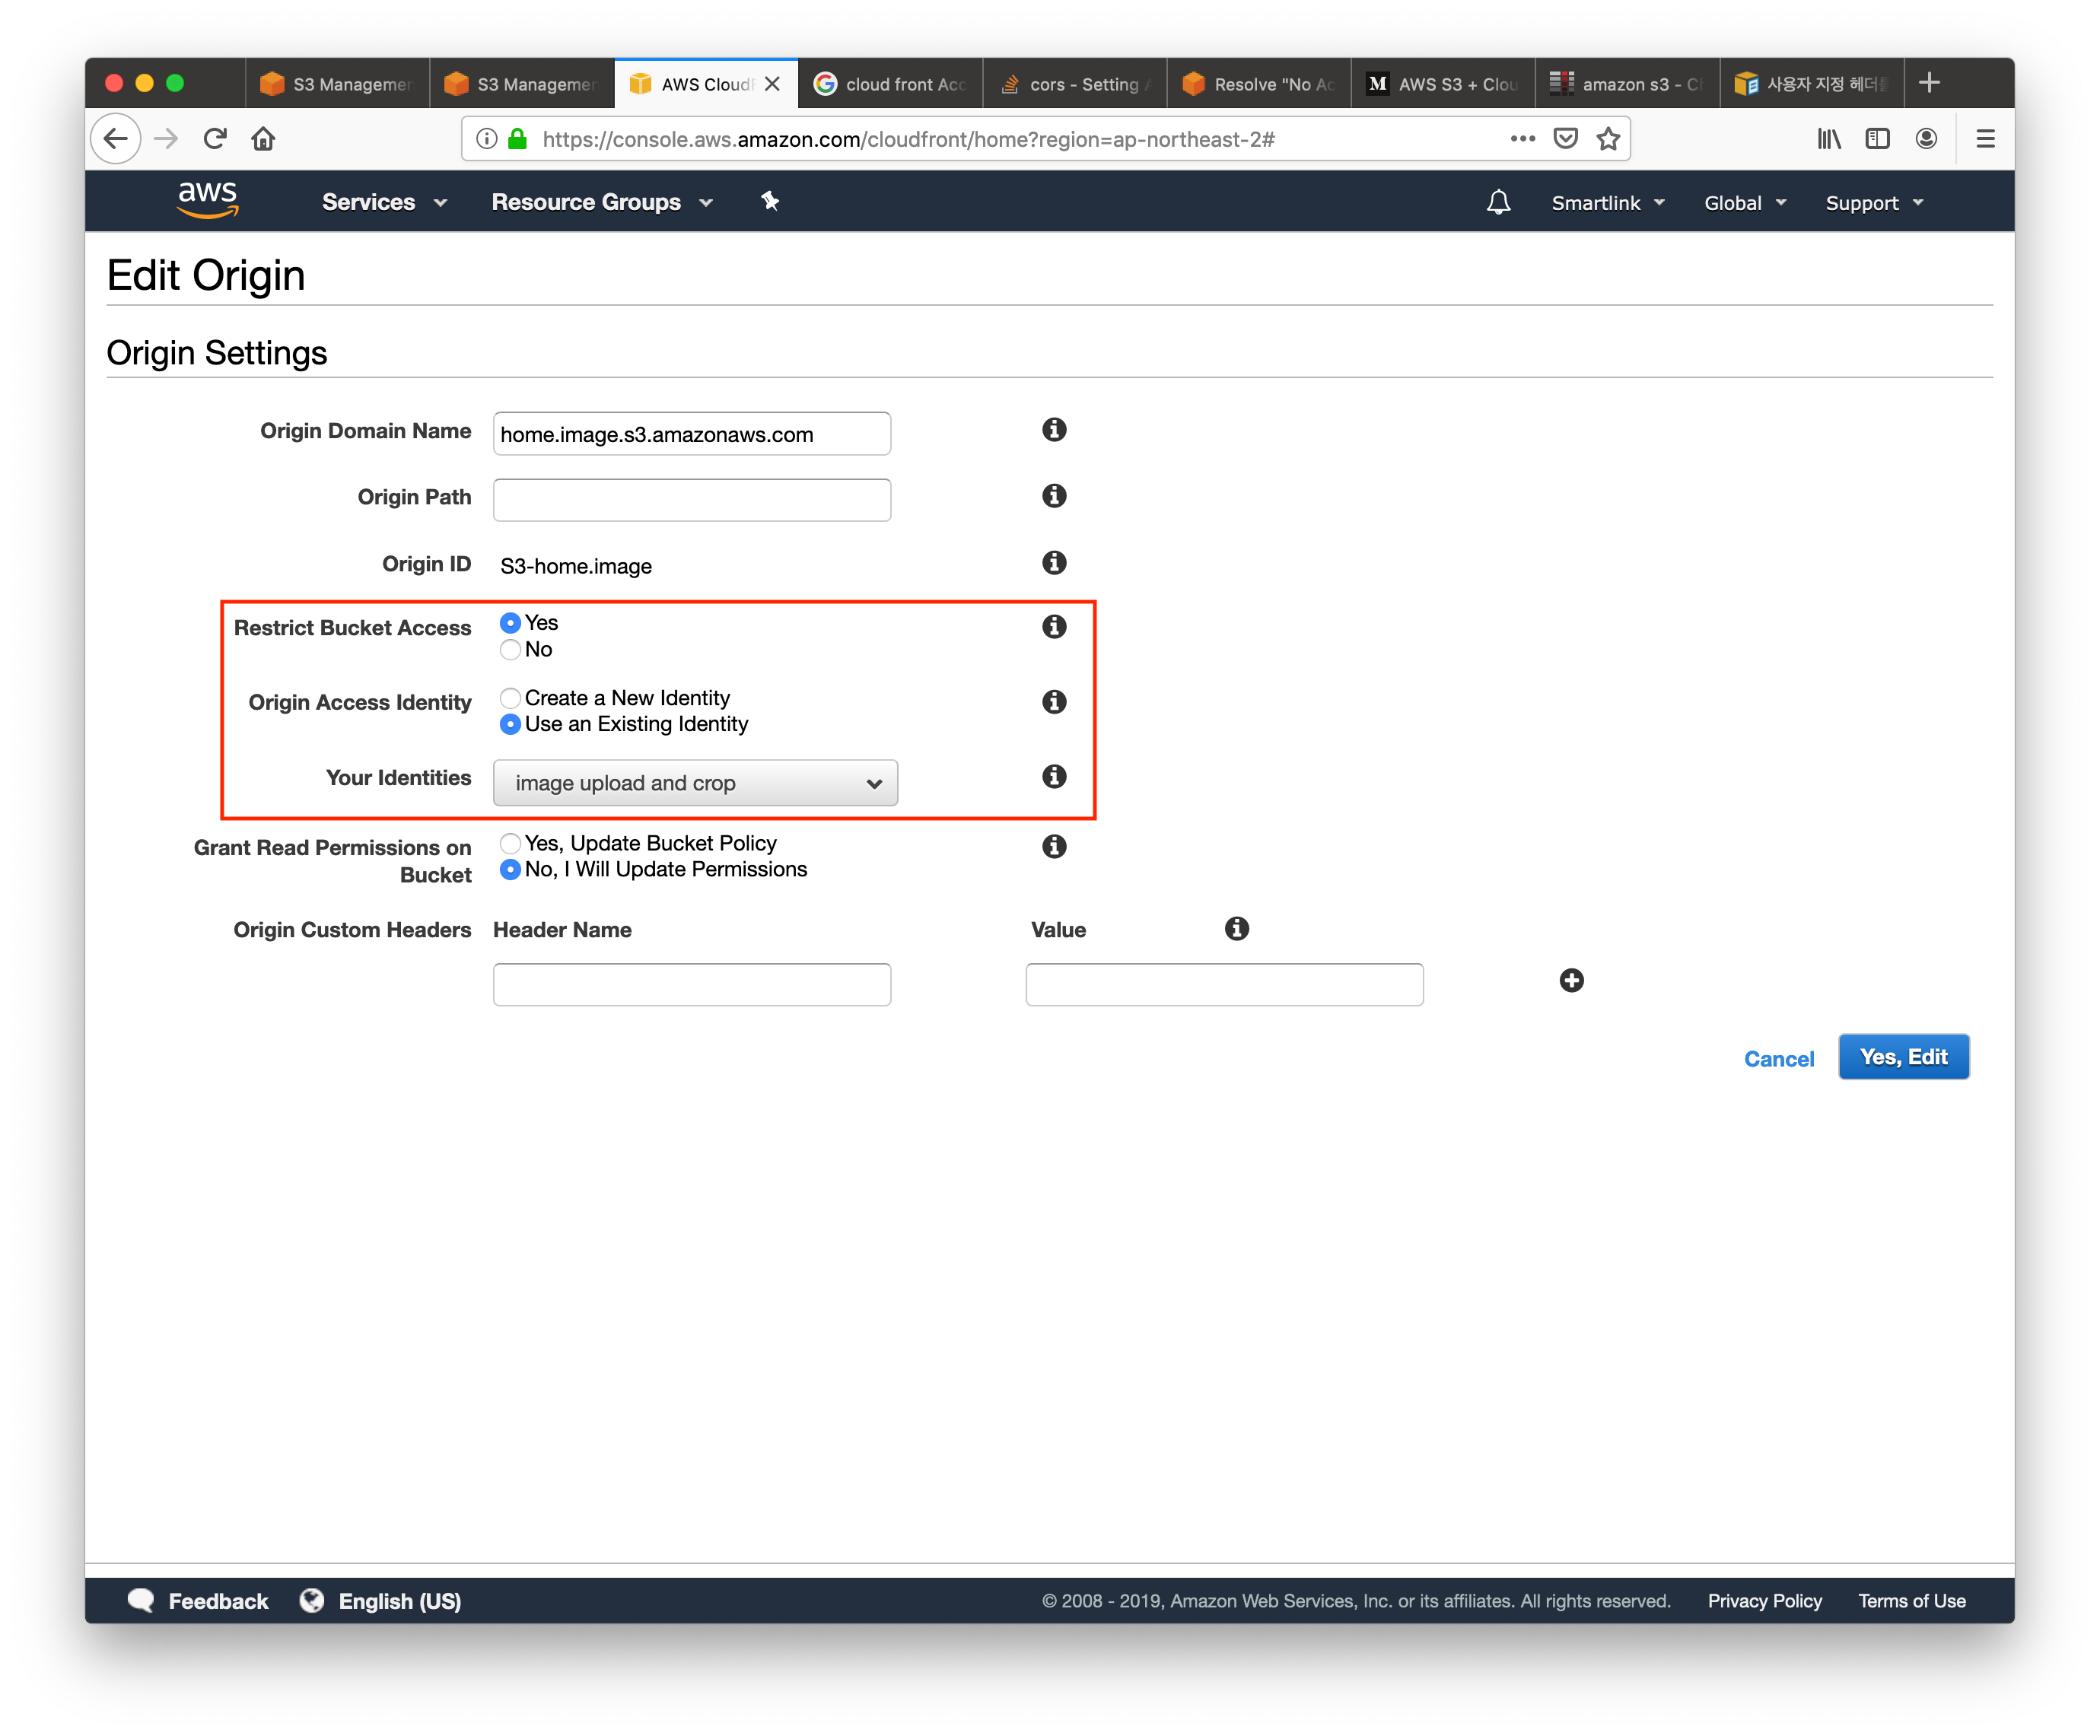Add another custom header with plus icon

coord(1571,981)
